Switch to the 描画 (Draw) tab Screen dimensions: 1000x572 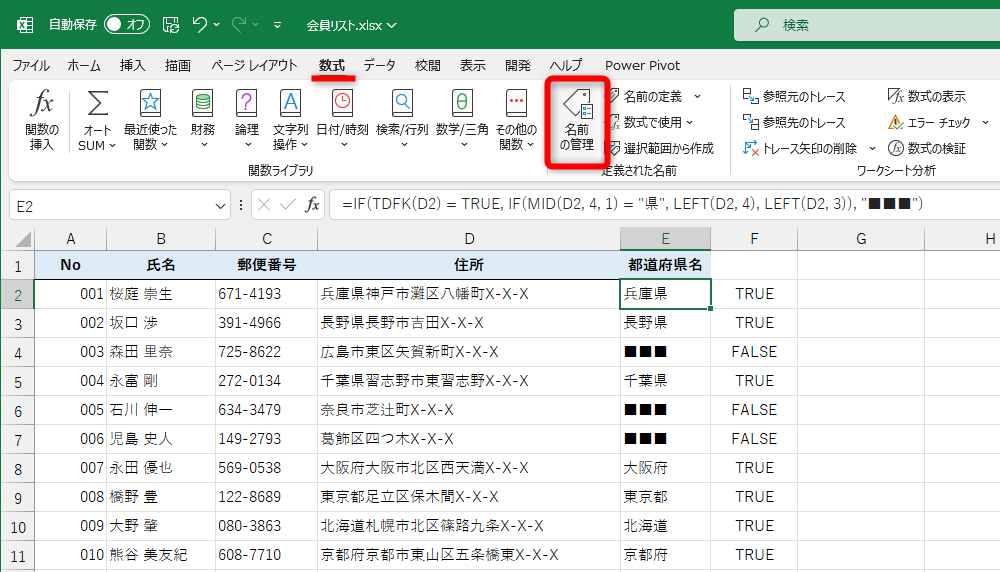click(x=177, y=65)
